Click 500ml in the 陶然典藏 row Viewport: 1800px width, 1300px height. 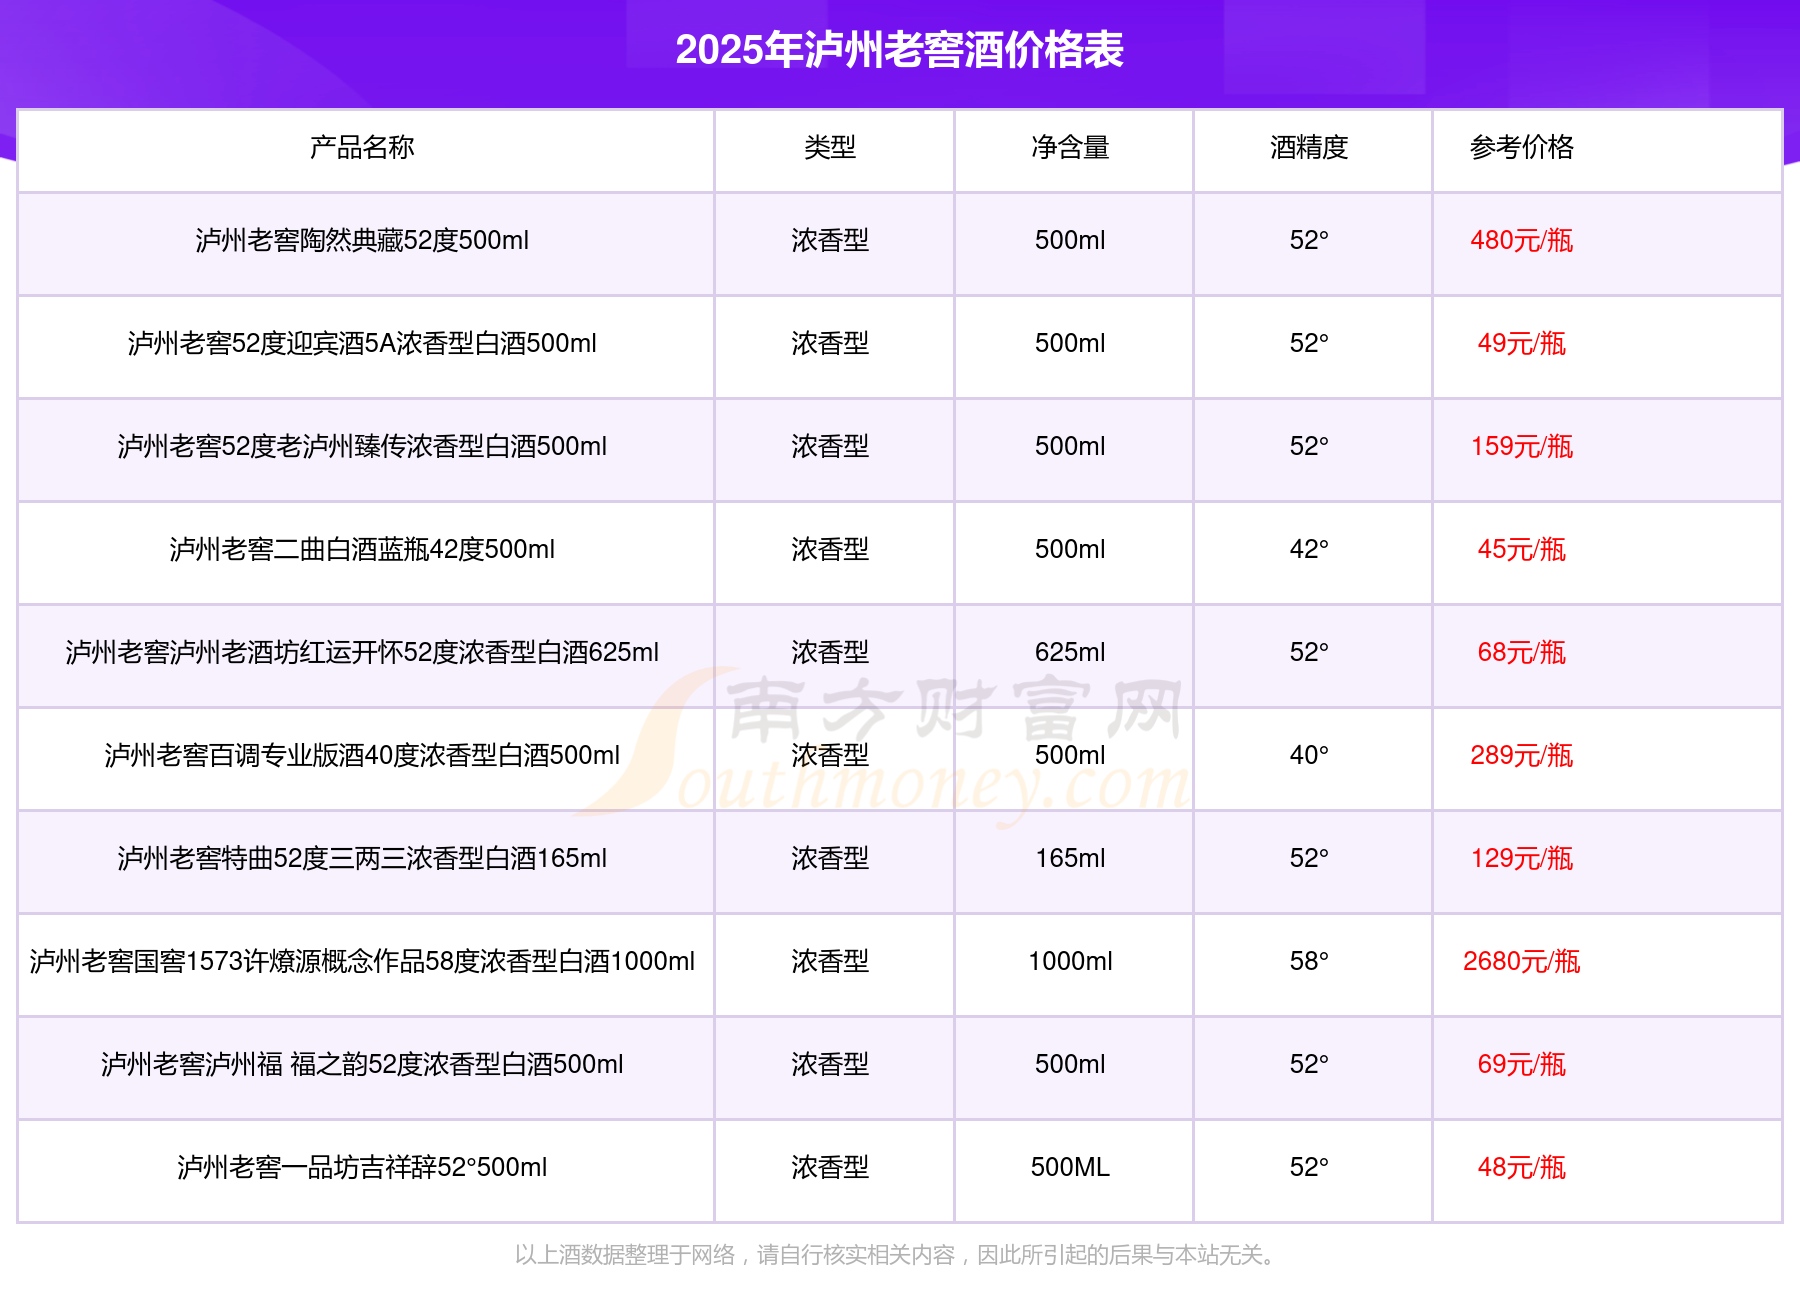[1070, 240]
